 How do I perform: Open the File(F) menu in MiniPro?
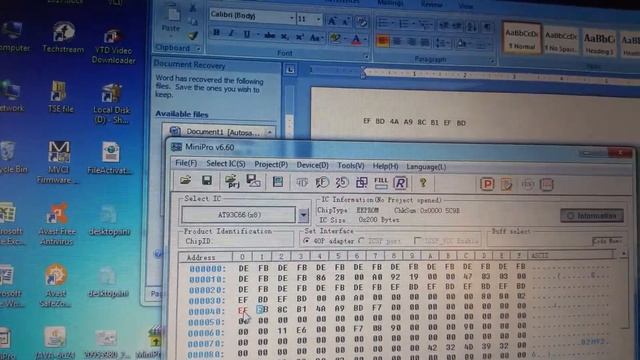[x=186, y=163]
